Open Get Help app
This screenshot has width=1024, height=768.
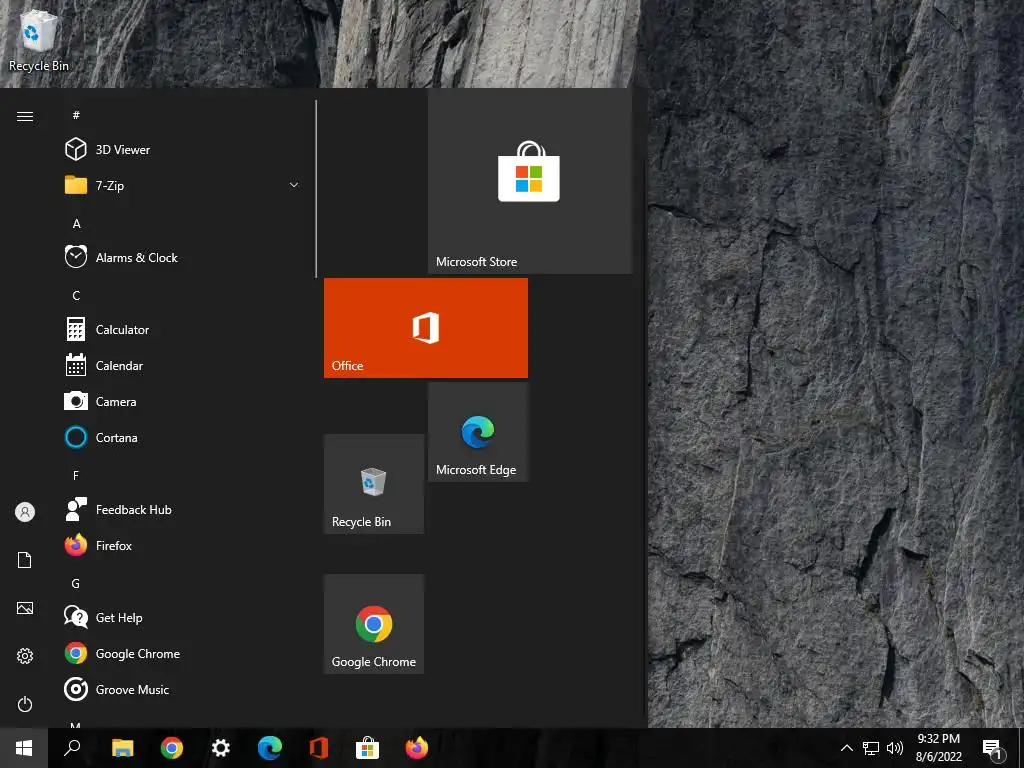184,617
